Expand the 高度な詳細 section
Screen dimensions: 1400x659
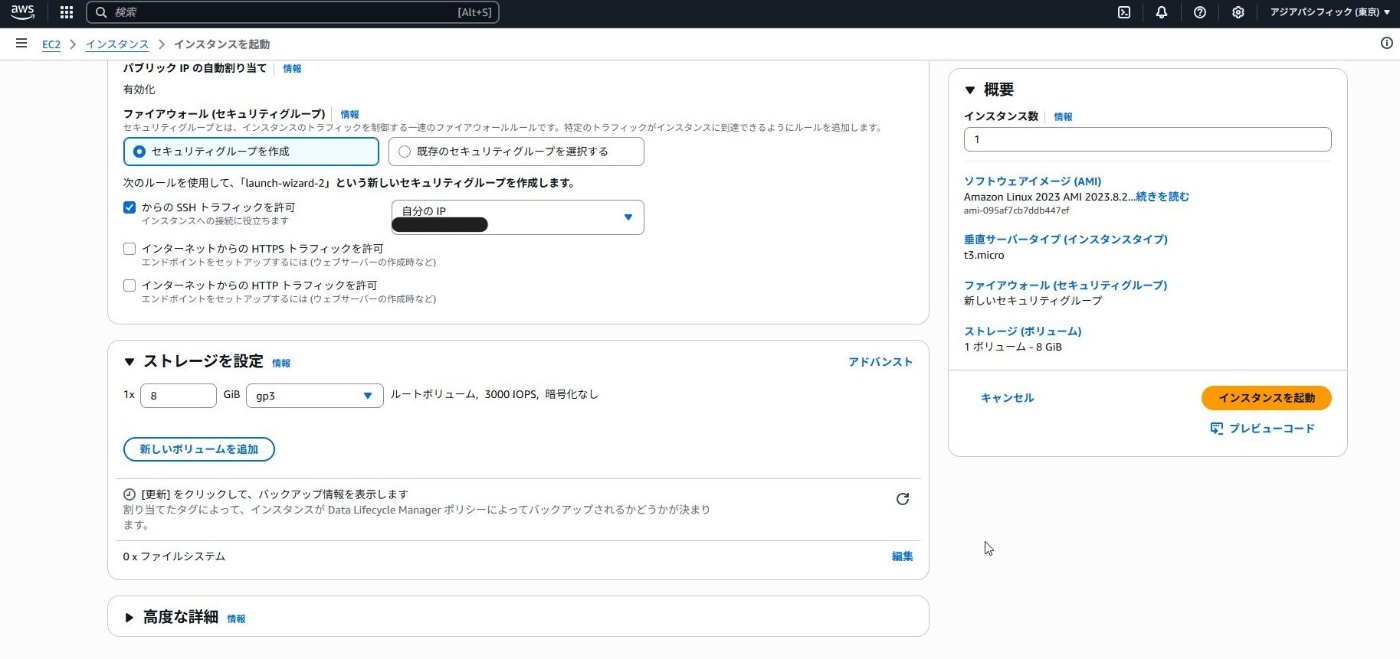pos(129,618)
